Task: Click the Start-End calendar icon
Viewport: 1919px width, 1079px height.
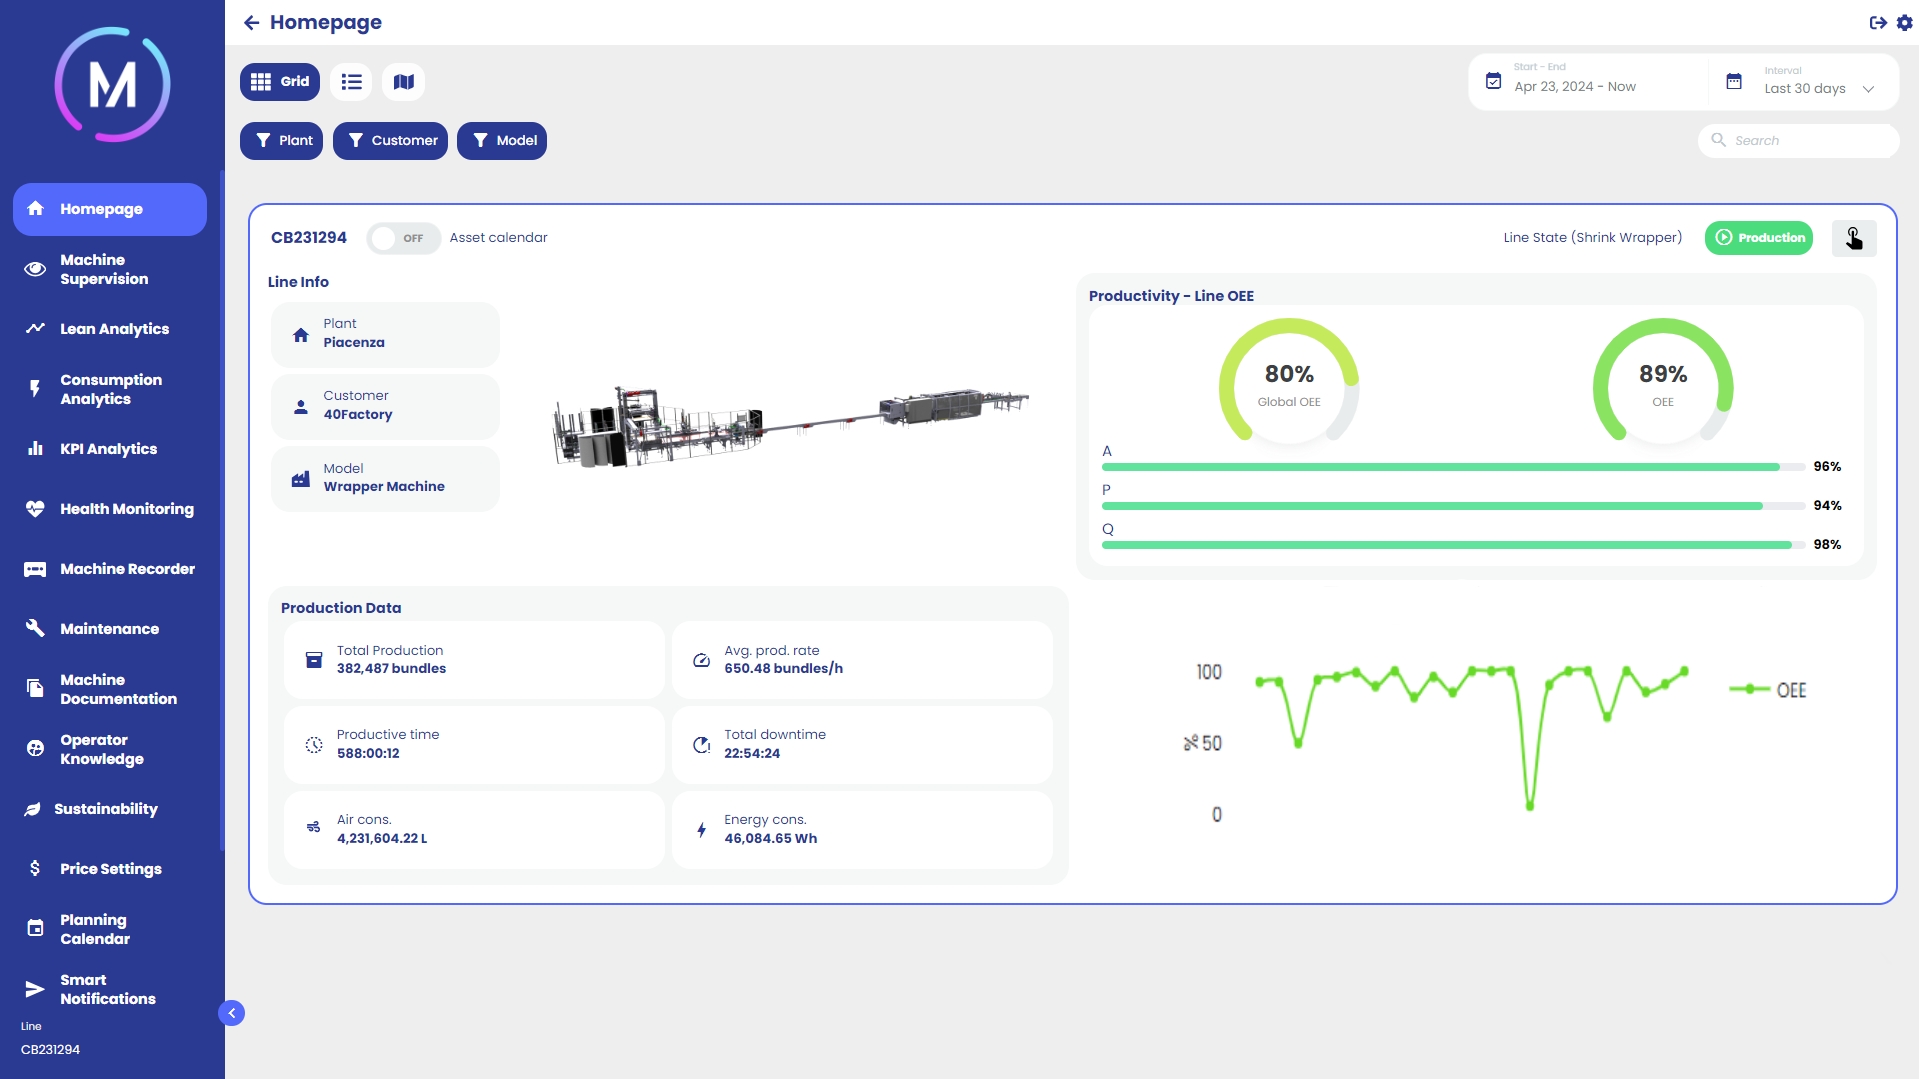Action: tap(1493, 81)
